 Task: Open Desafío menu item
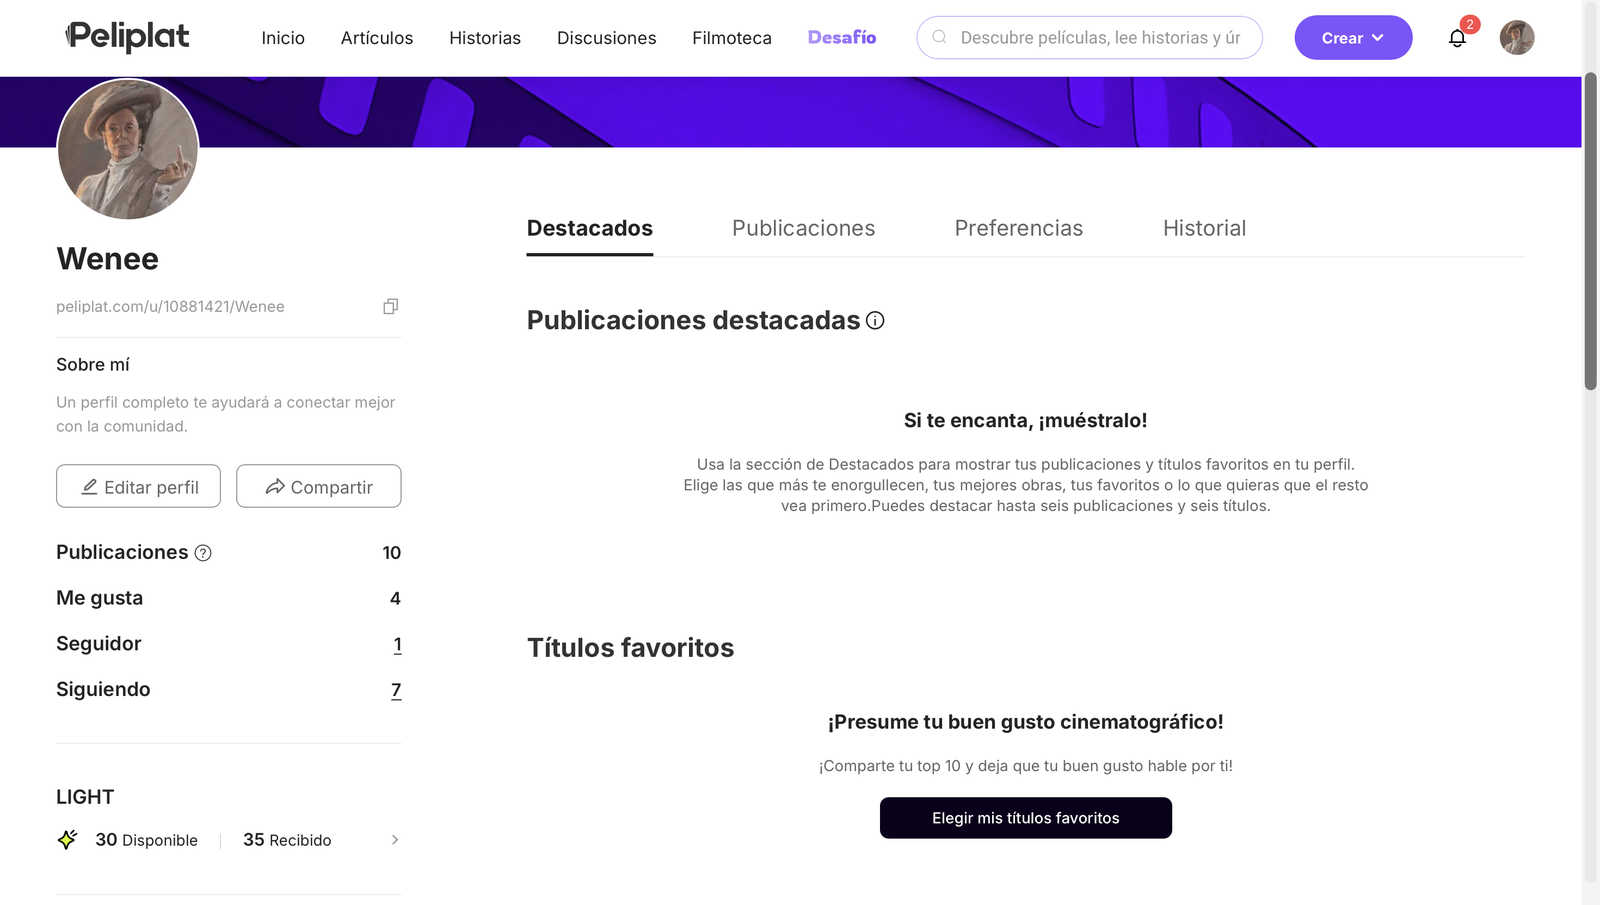click(842, 37)
